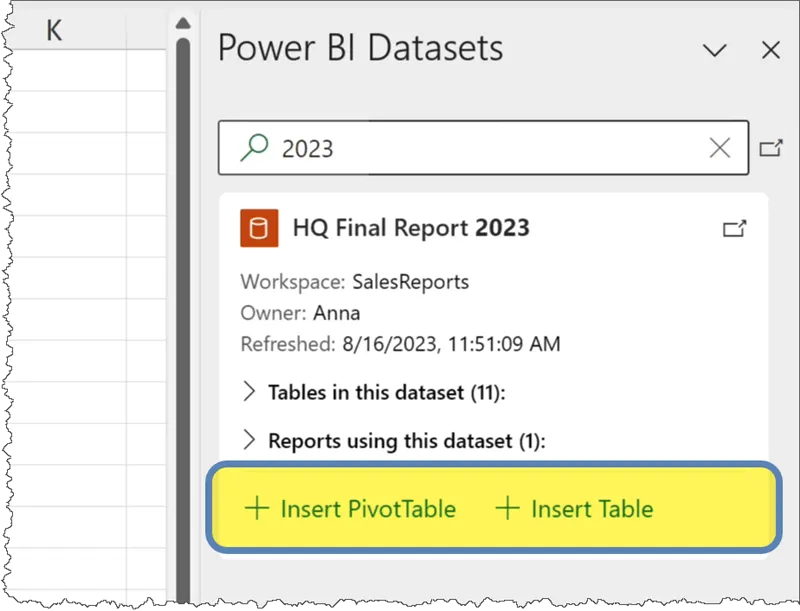Clear the 2023 search text with the X
The width and height of the screenshot is (800, 611).
coord(719,148)
